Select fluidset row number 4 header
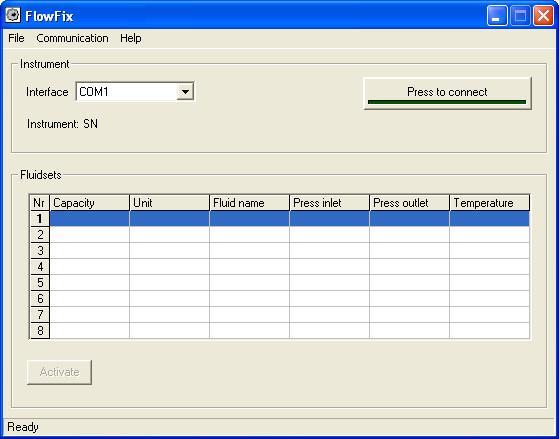This screenshot has width=559, height=439. coord(40,267)
